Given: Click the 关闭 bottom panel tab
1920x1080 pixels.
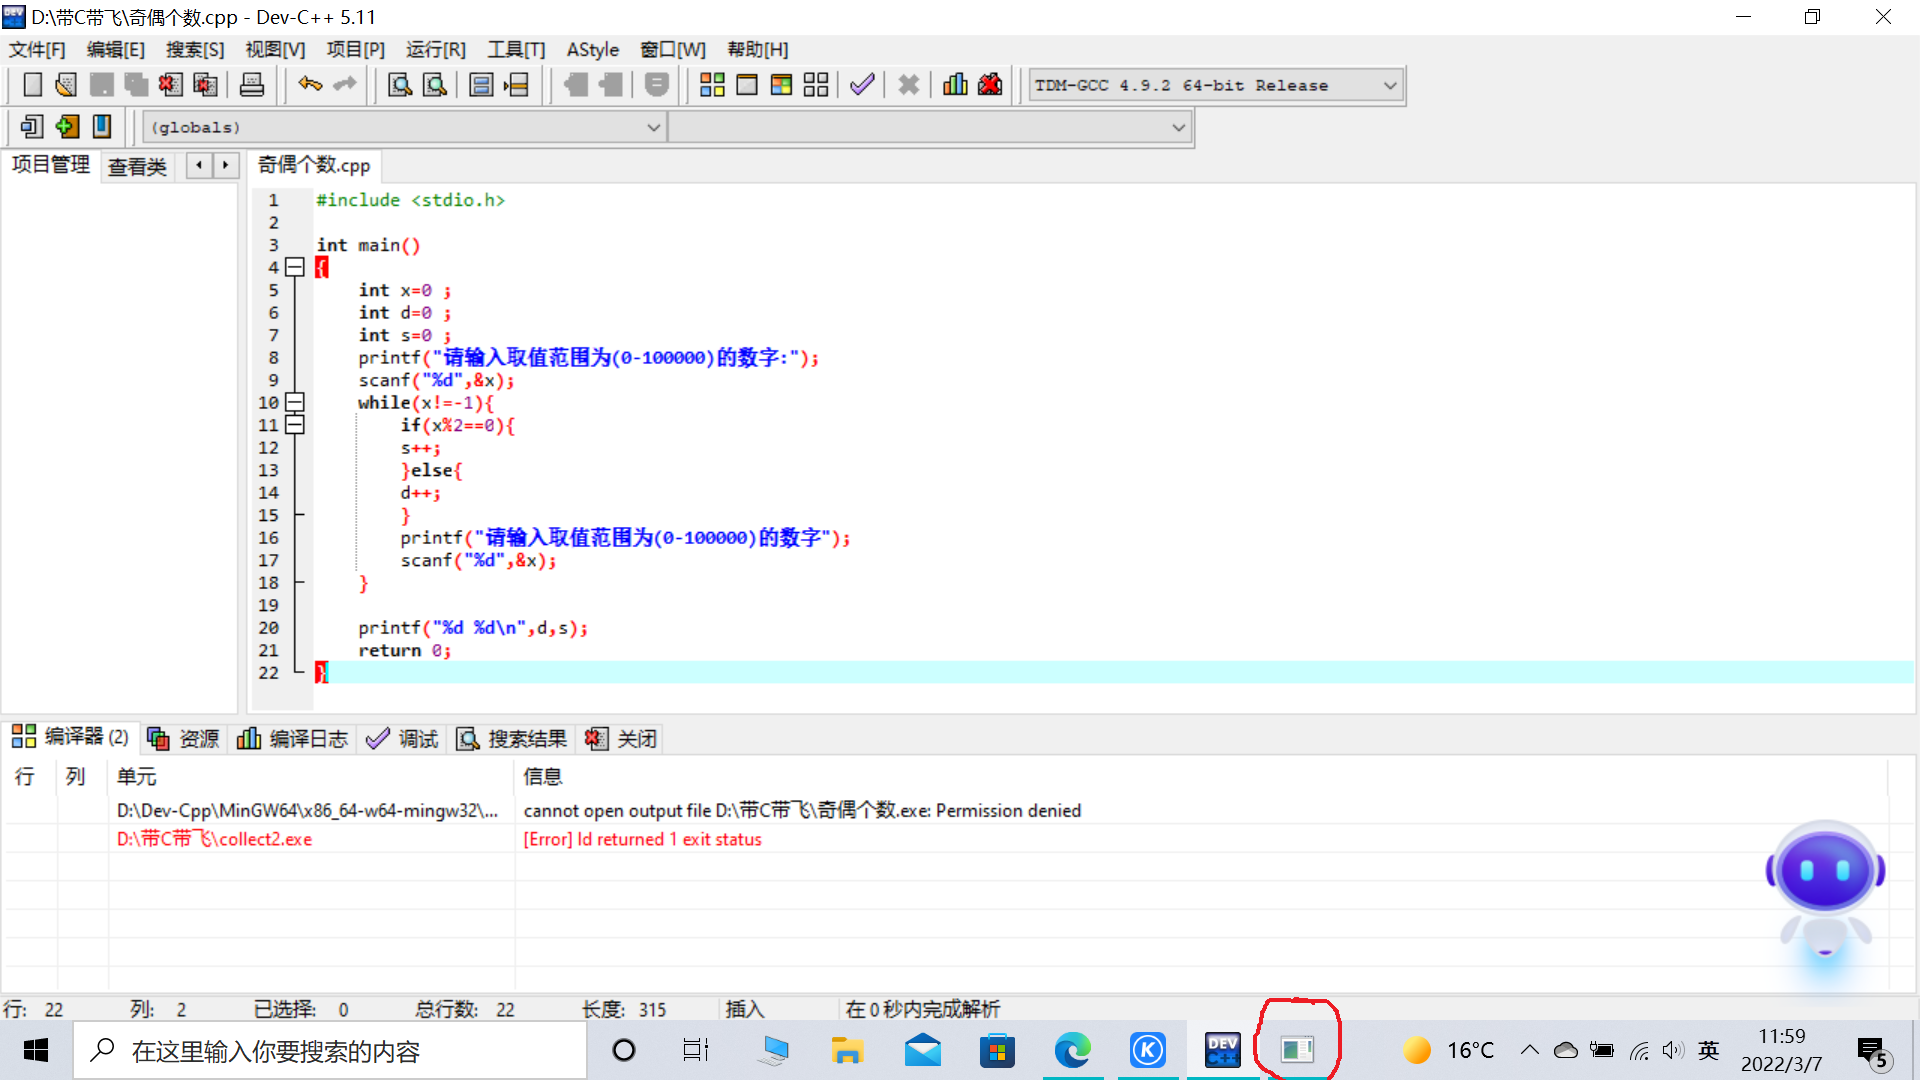Looking at the screenshot, I should pos(621,738).
